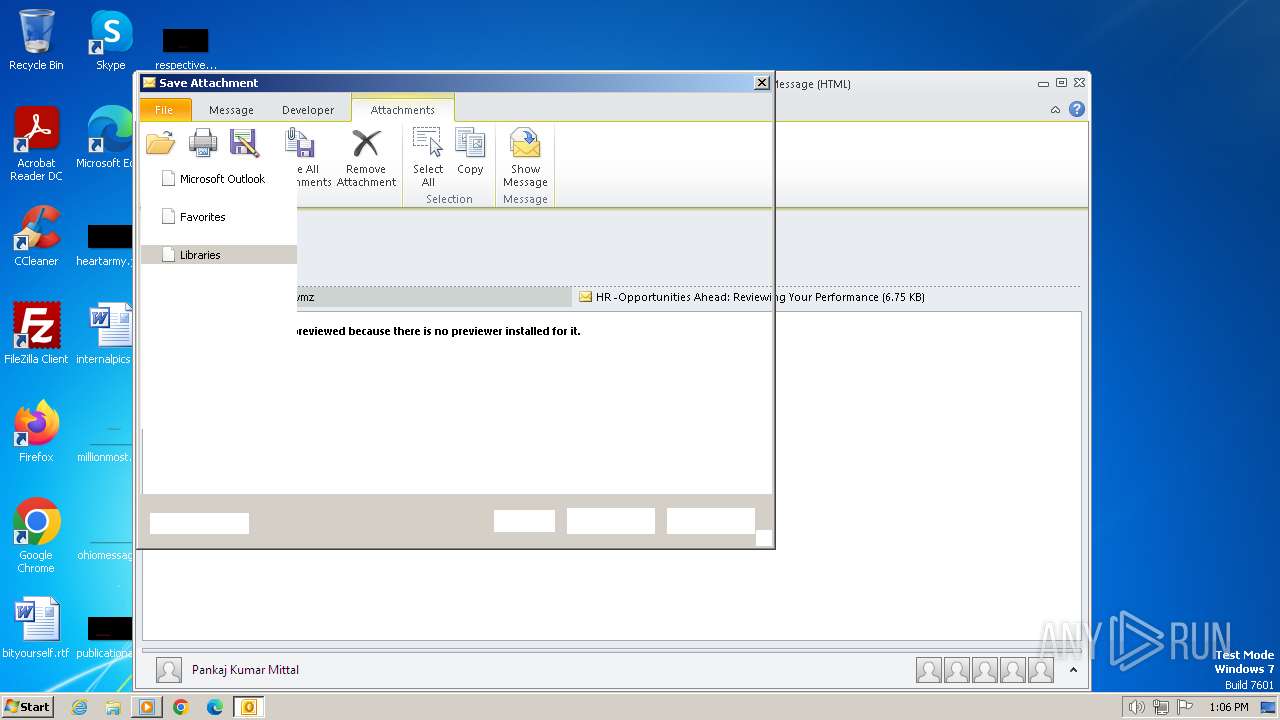Open Chrome from the taskbar
Viewport: 1280px width, 720px height.
coord(181,707)
